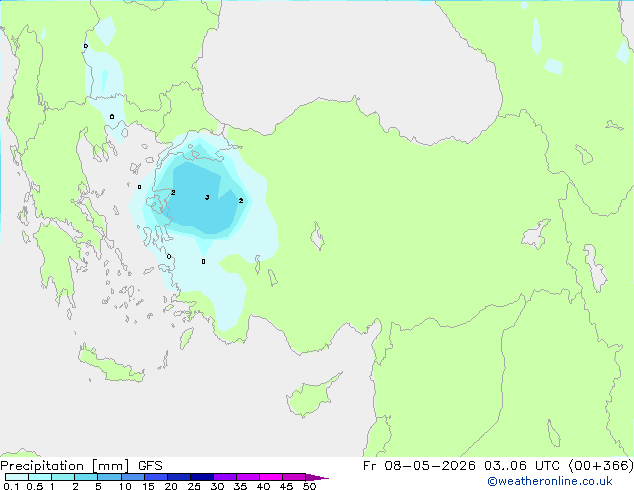This screenshot has height=490, width=634.
Task: Select the 30–35 mm purple legend swatch
Action: pyautogui.click(x=225, y=477)
